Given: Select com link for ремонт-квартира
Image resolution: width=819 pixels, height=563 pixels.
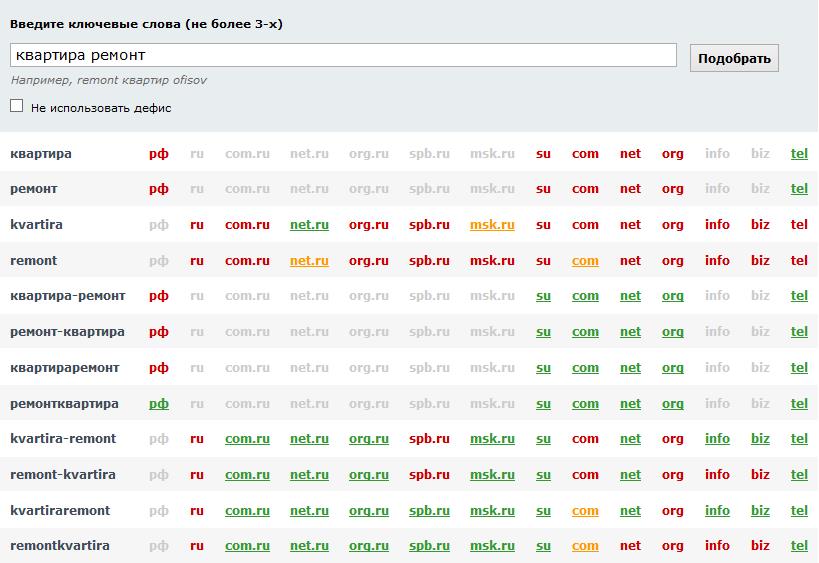Looking at the screenshot, I should [585, 332].
